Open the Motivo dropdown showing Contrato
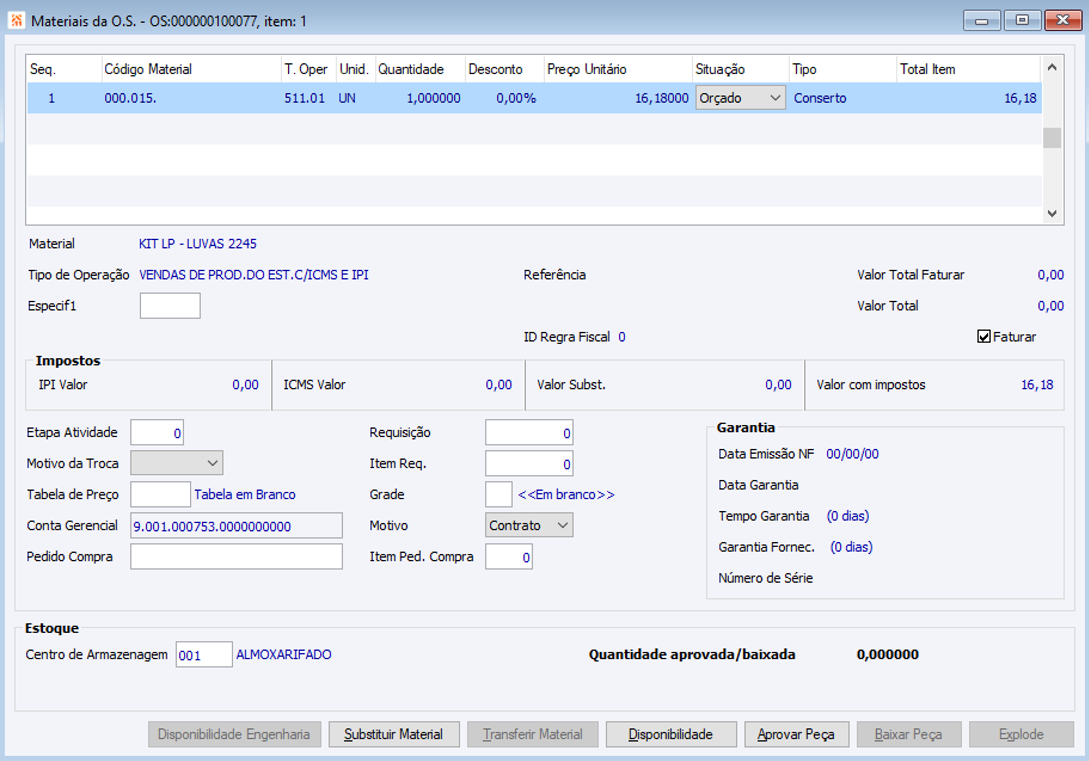The image size is (1089, 761). click(529, 525)
